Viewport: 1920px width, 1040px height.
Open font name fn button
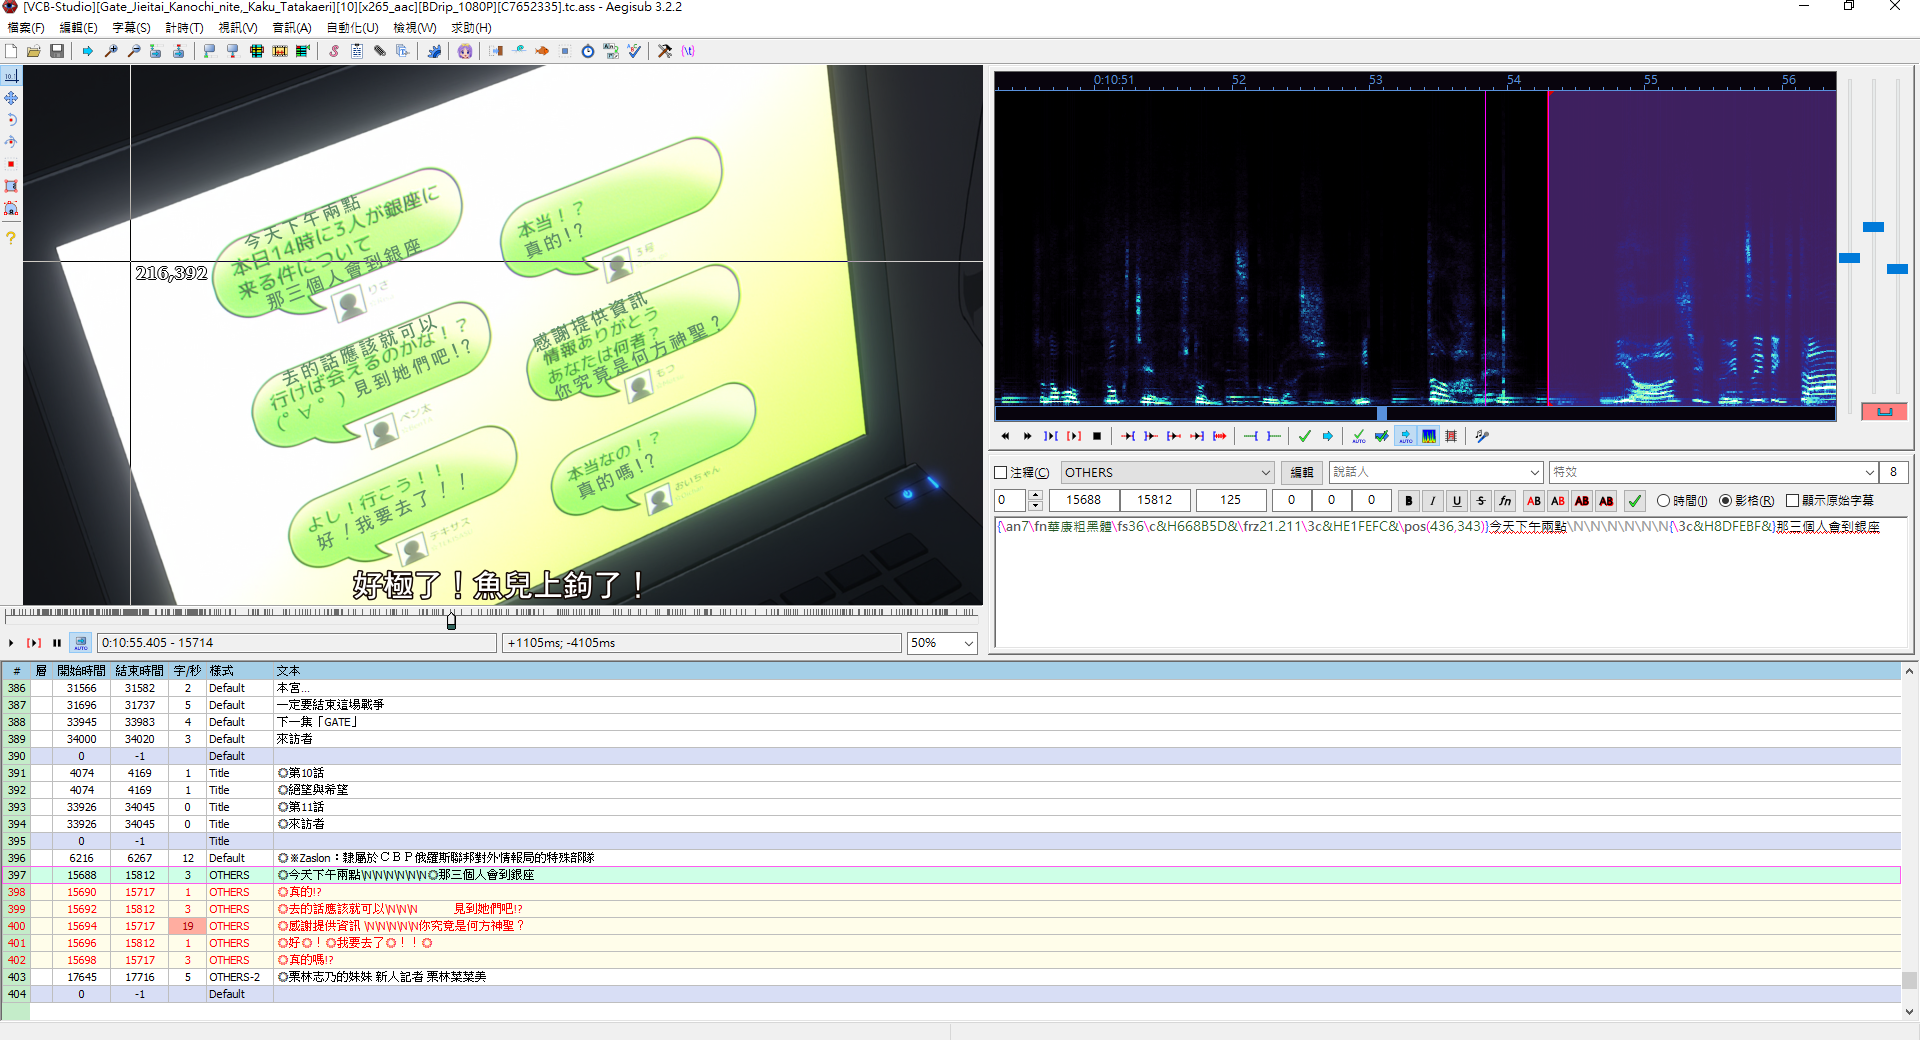[1505, 501]
